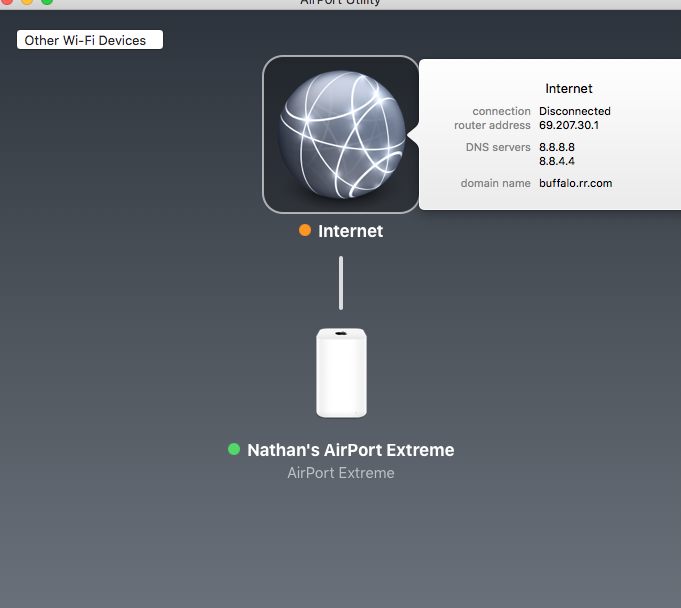
Task: Click DNS server entry 8.8.4.4
Action: tap(557, 161)
